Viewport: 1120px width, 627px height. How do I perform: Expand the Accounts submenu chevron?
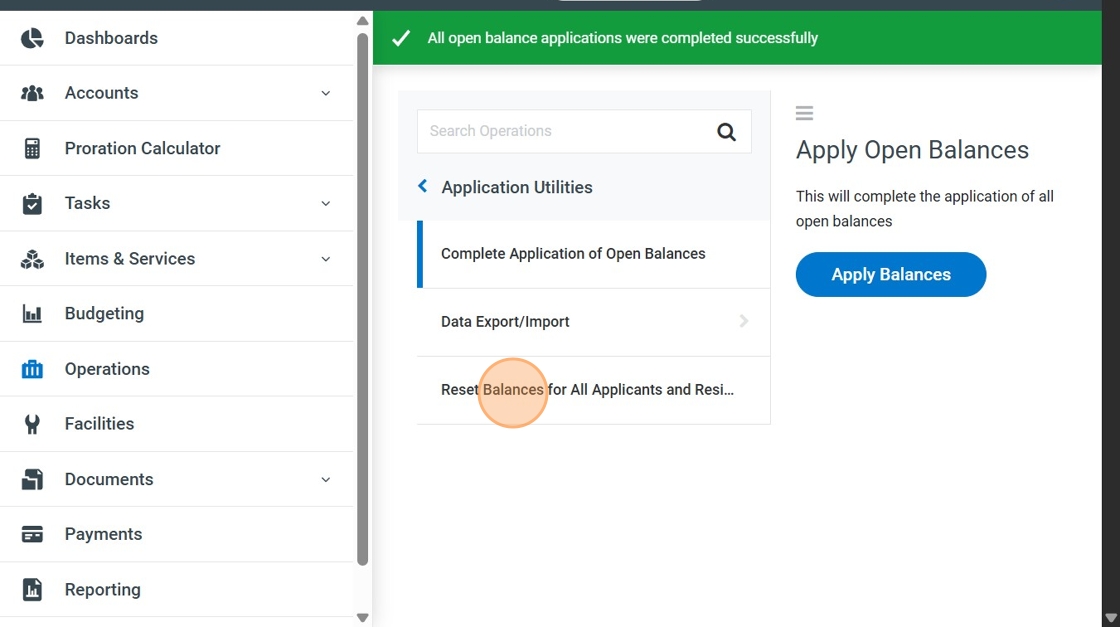point(326,93)
